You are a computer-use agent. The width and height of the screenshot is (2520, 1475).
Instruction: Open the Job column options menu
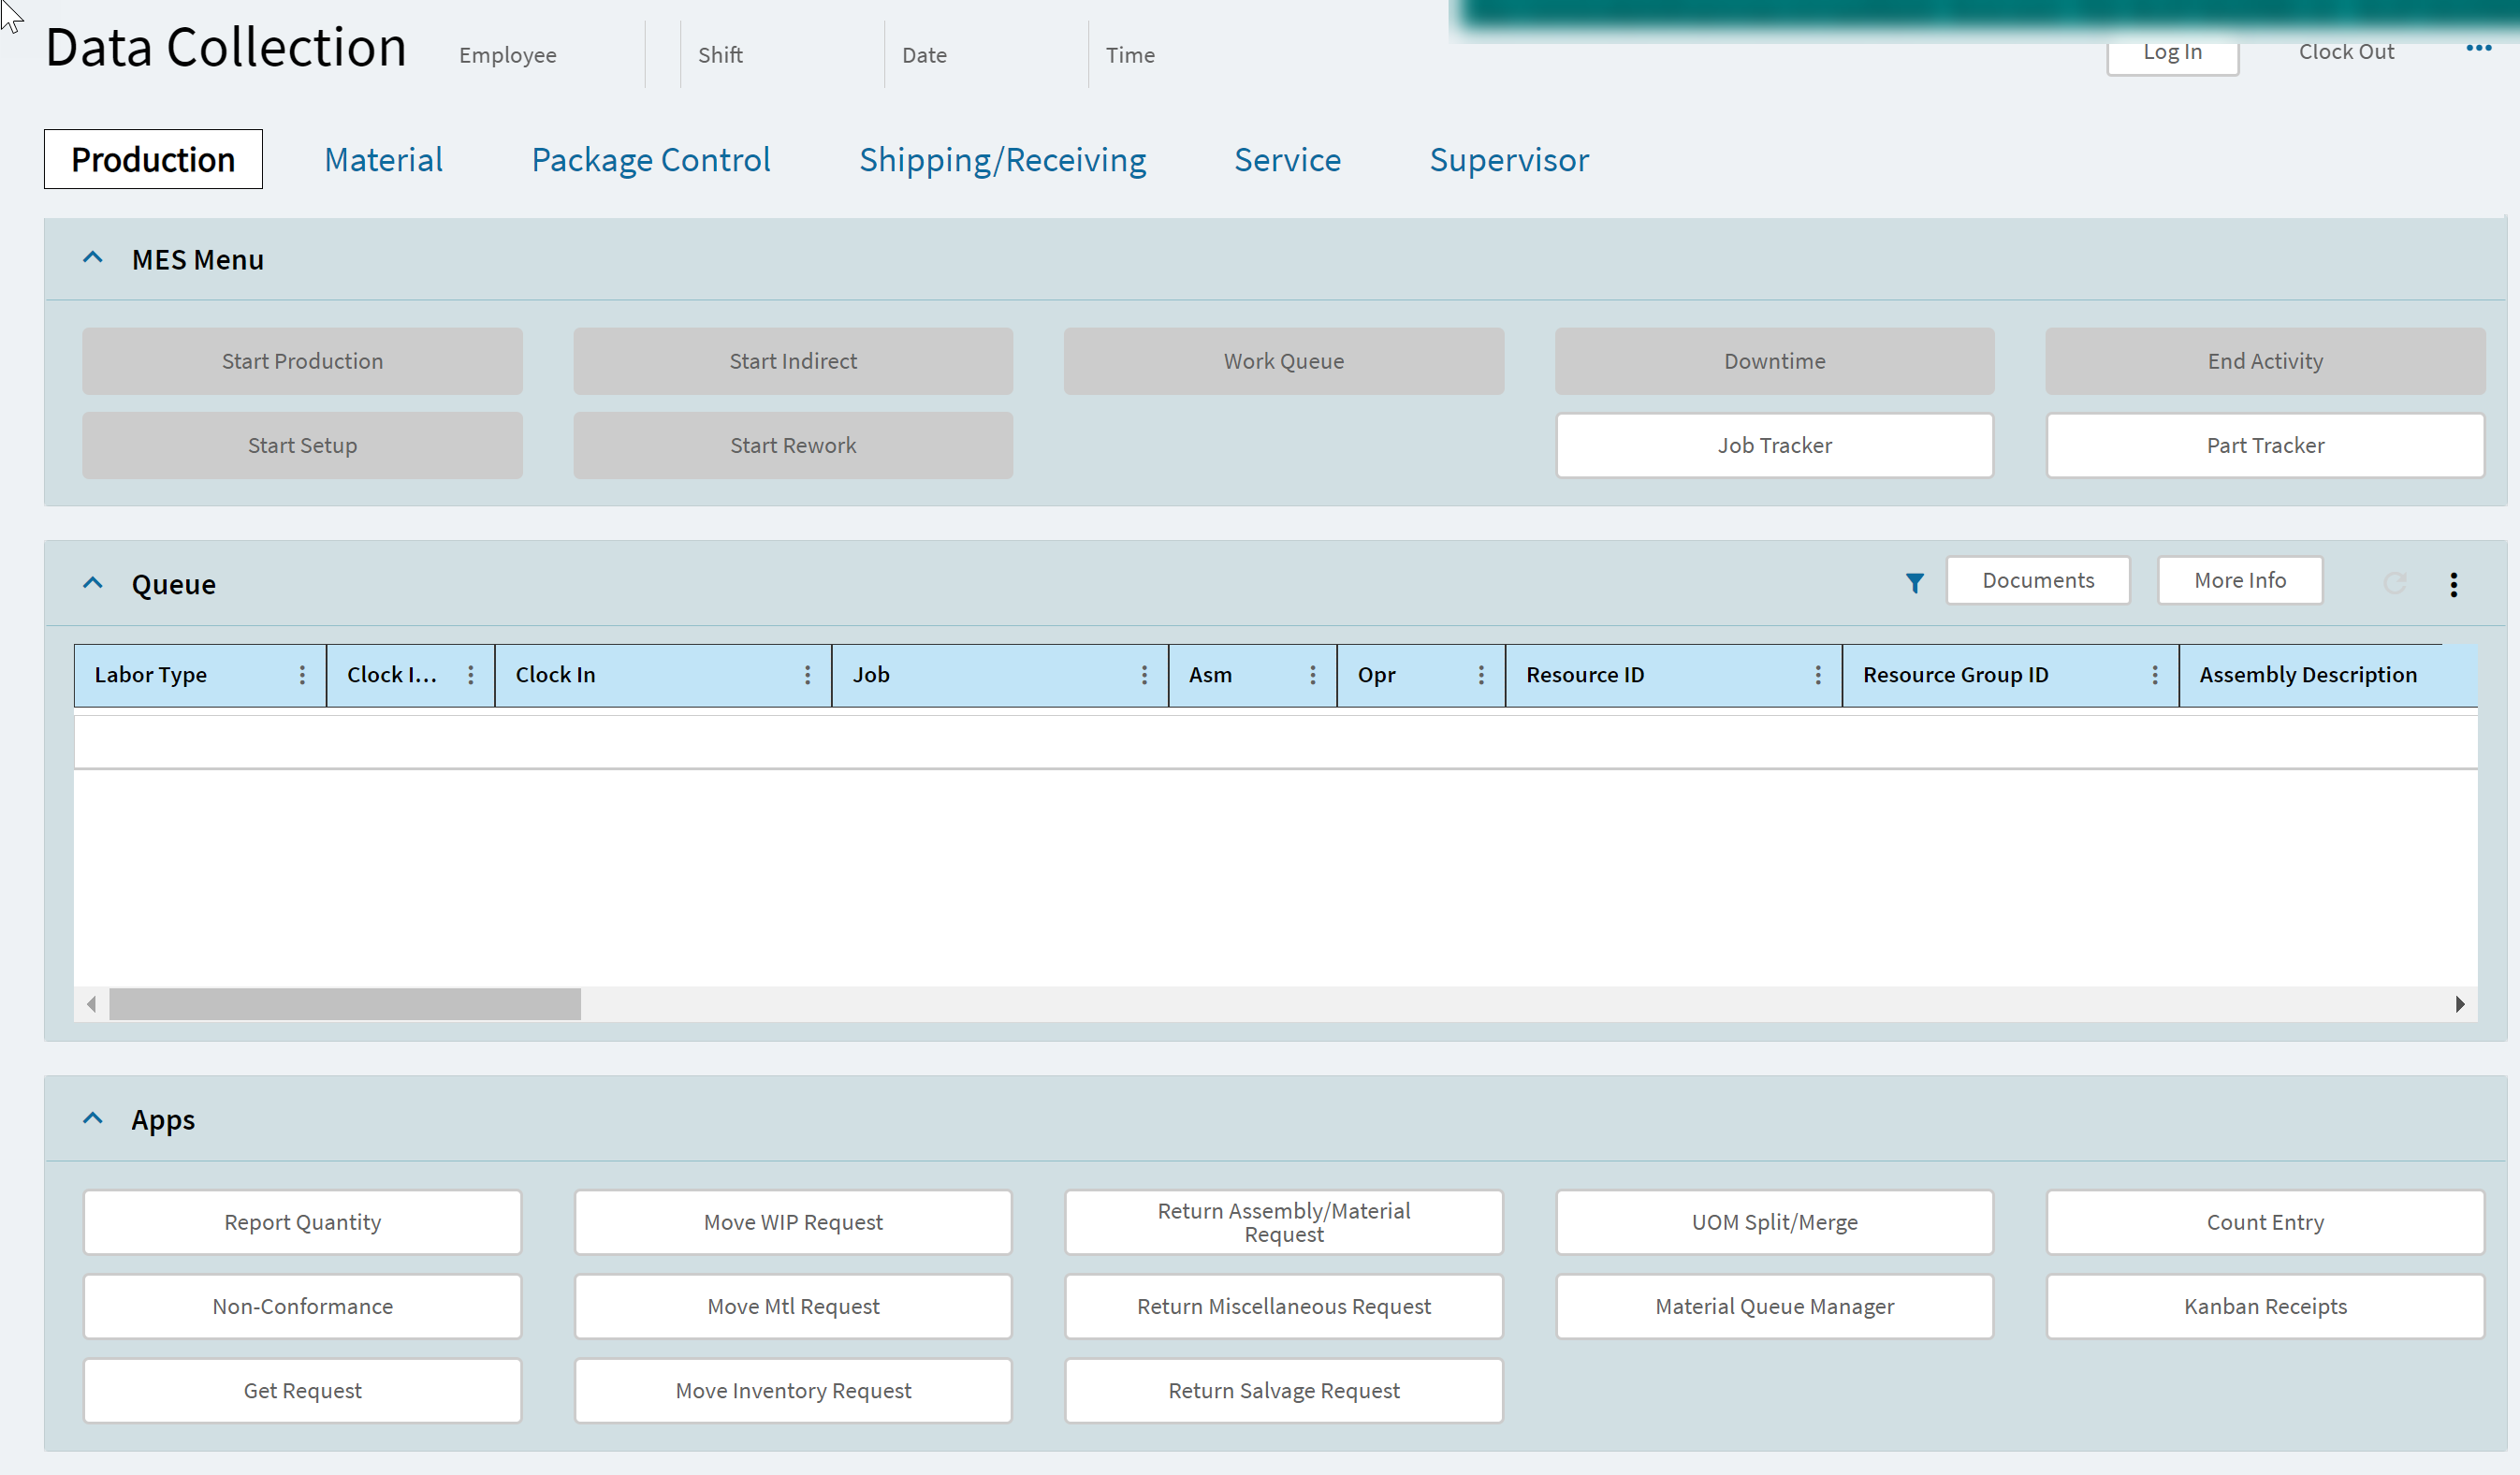[1145, 675]
